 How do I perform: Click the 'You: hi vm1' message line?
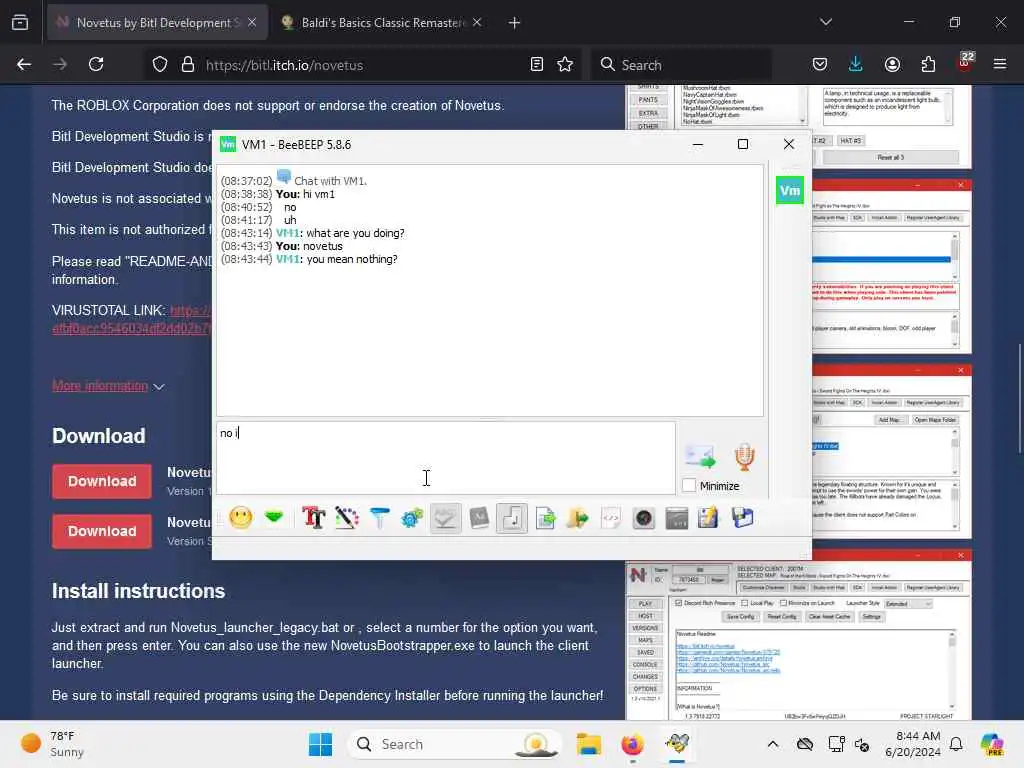point(305,194)
